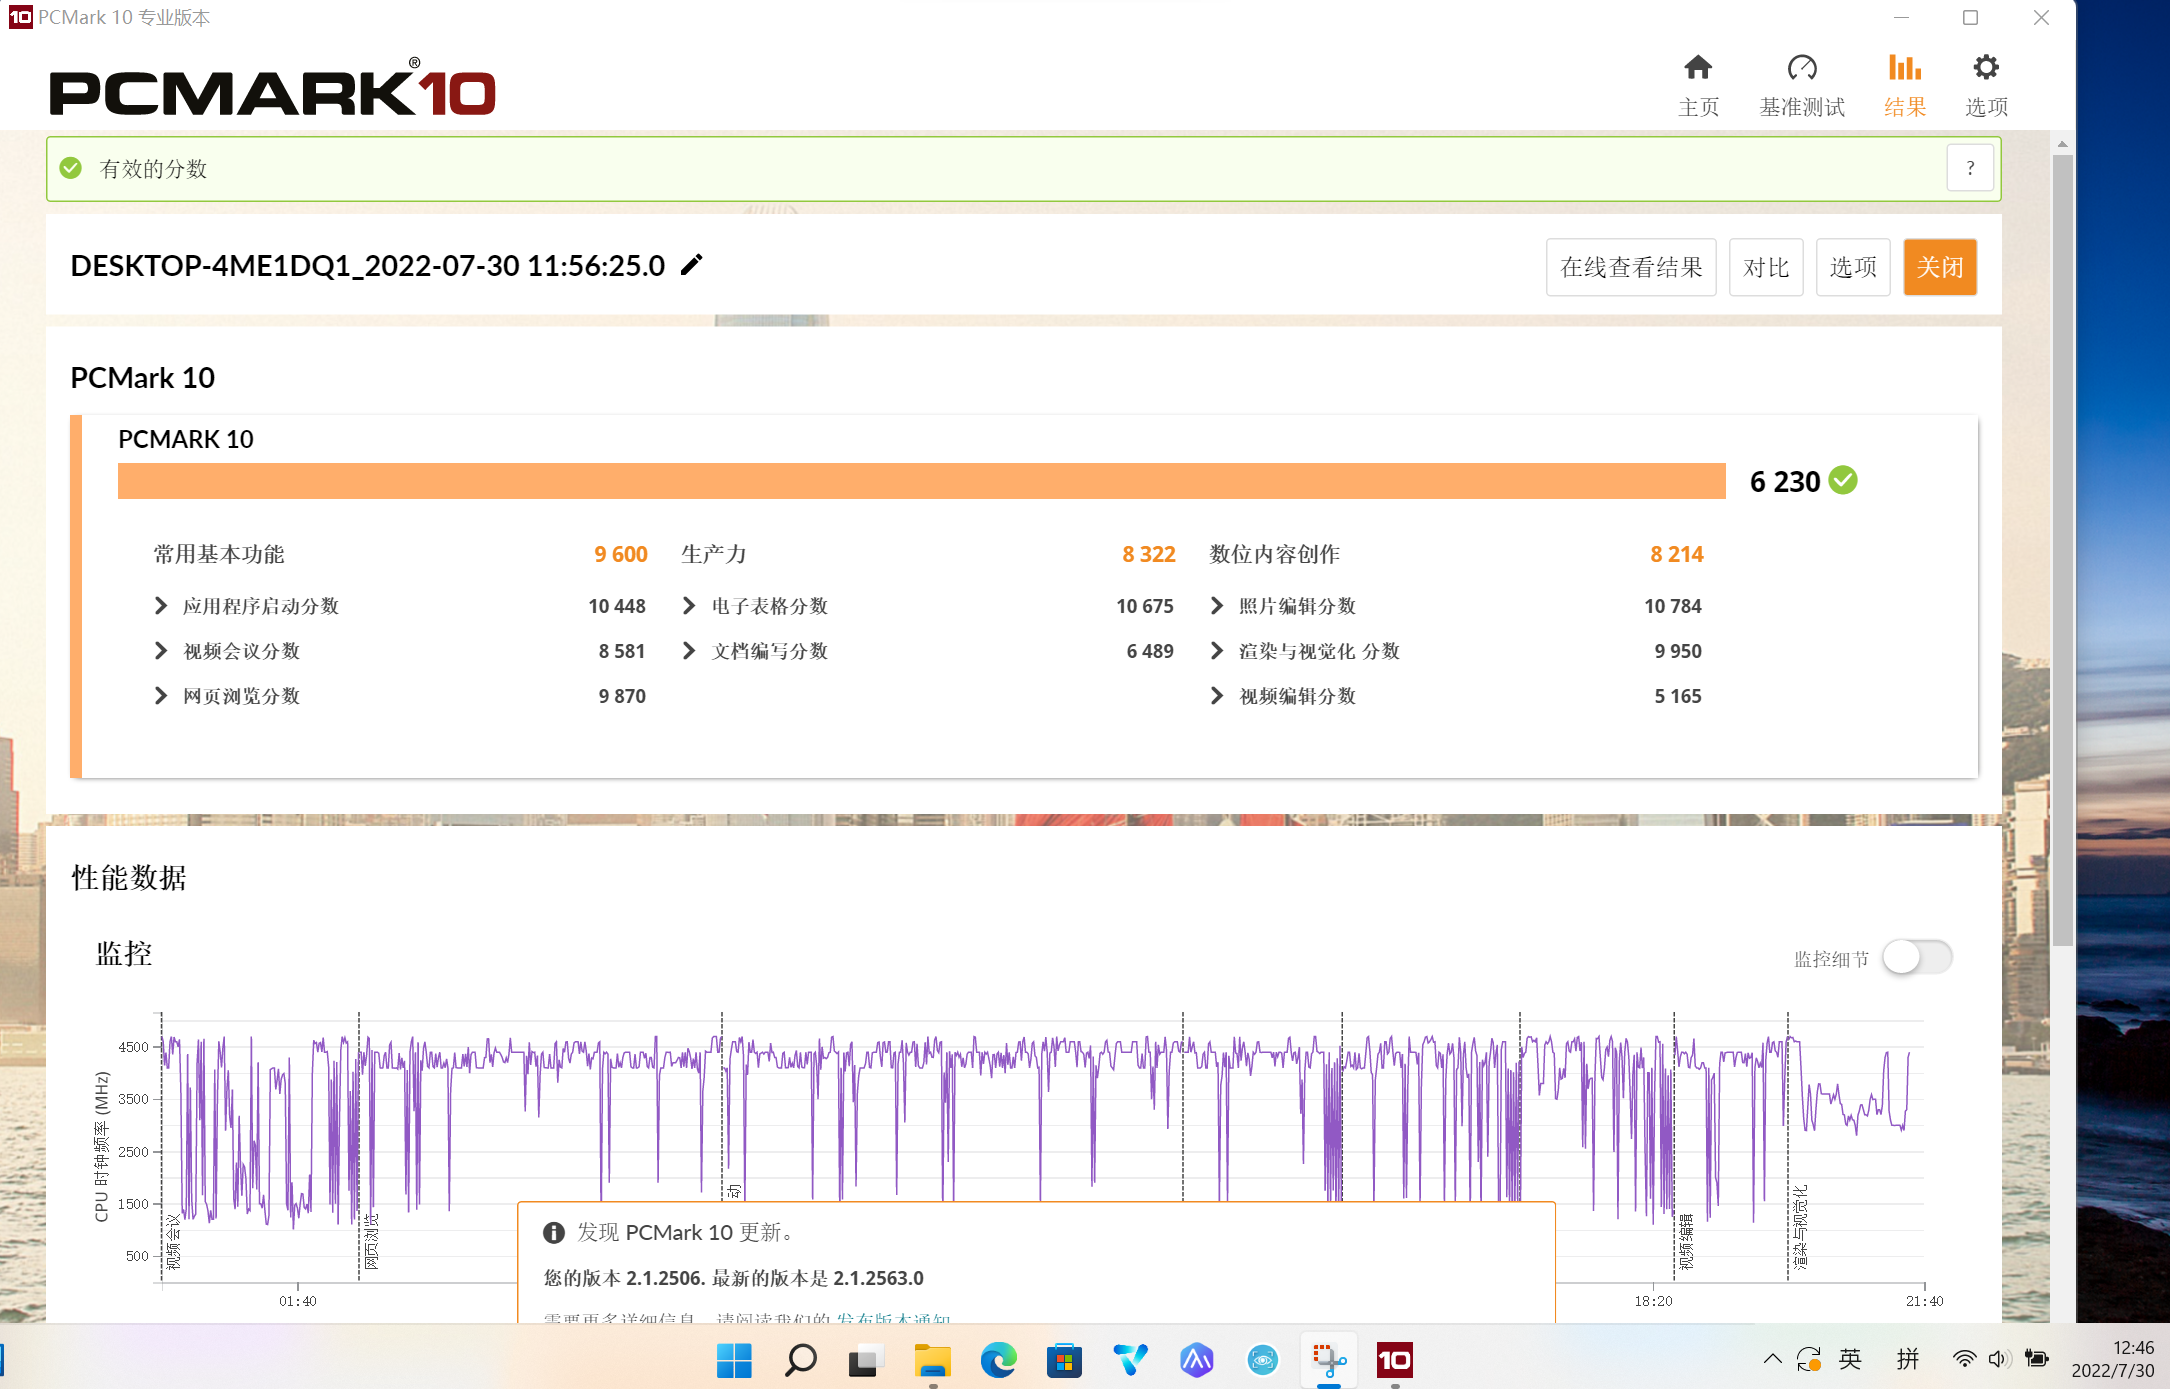
Task: Open the 主页 home icon
Action: [x=1698, y=85]
